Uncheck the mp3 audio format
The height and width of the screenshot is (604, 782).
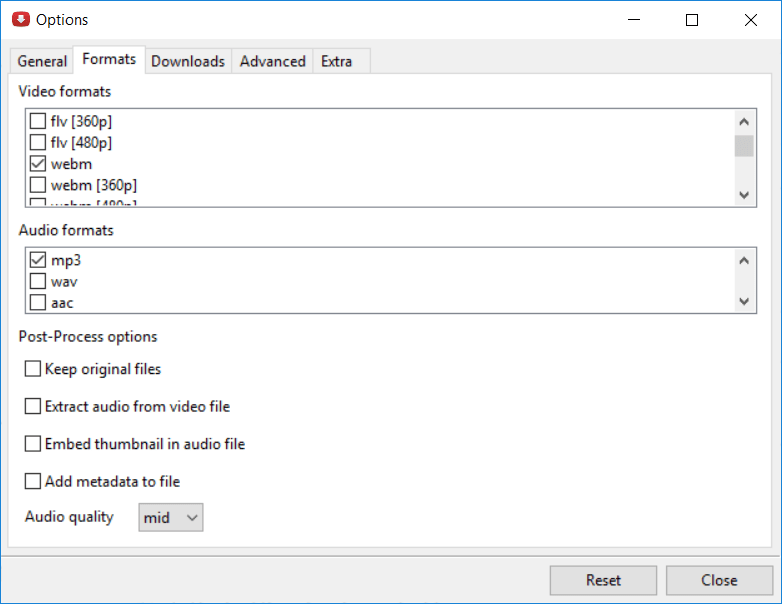coord(38,259)
